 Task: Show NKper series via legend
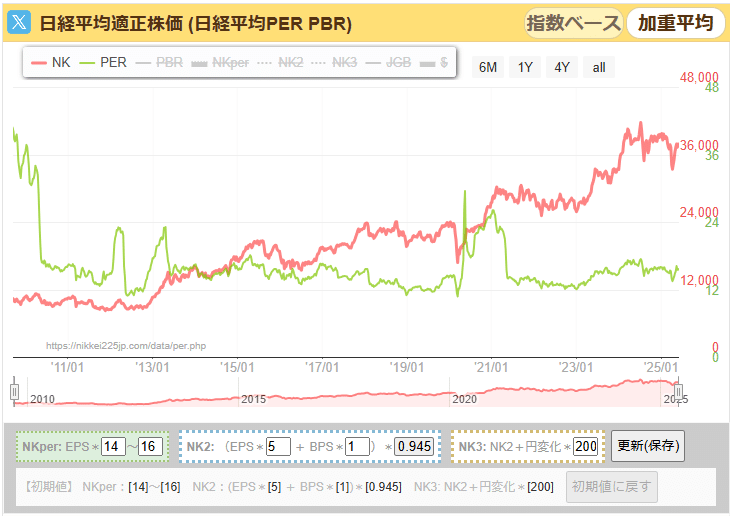(220, 62)
